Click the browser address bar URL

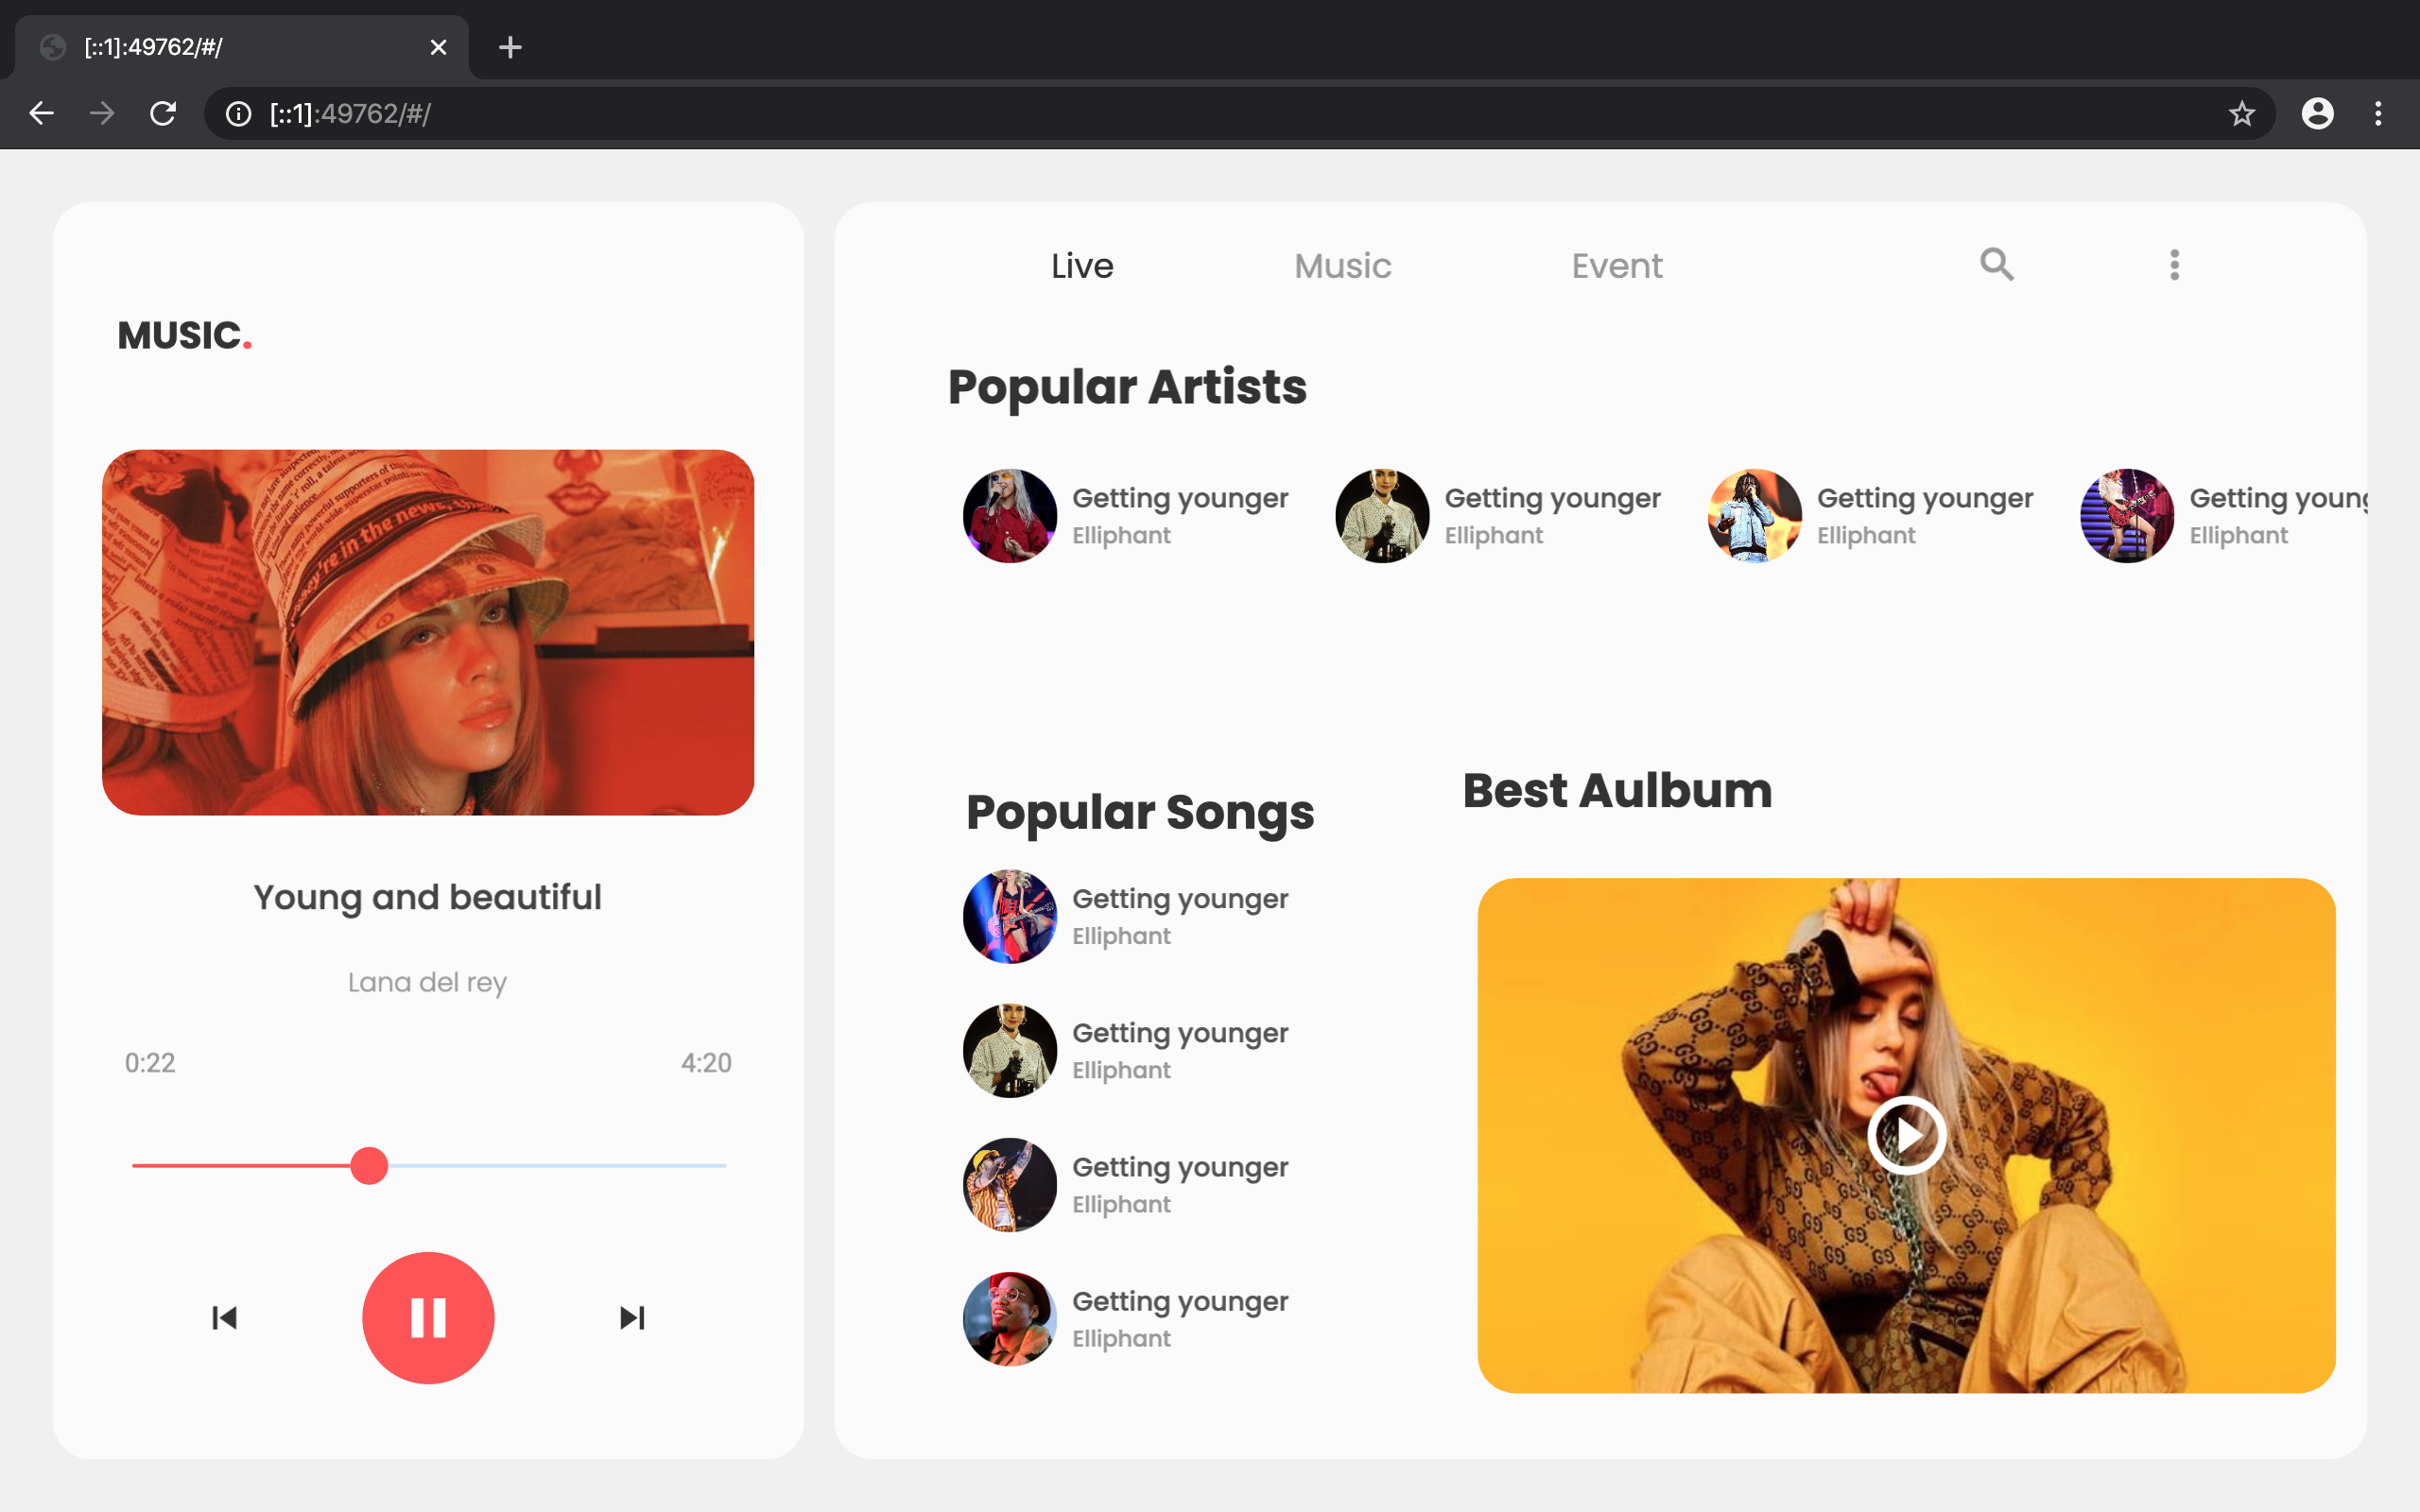click(350, 114)
